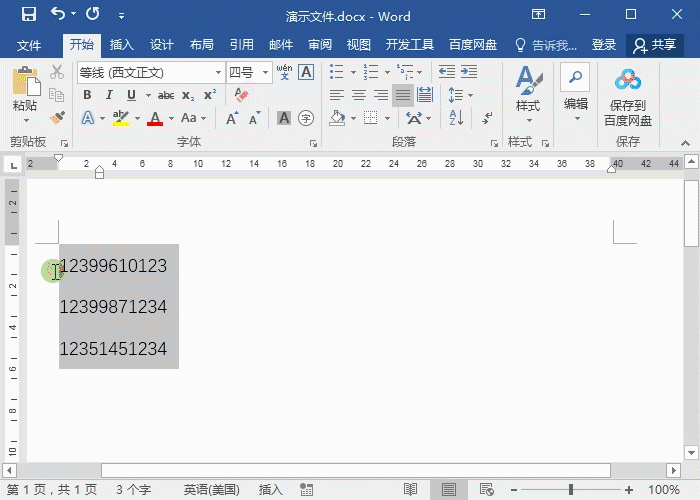Click Save to Baidu Netdisk icon
This screenshot has height=500, width=700.
pyautogui.click(x=627, y=98)
